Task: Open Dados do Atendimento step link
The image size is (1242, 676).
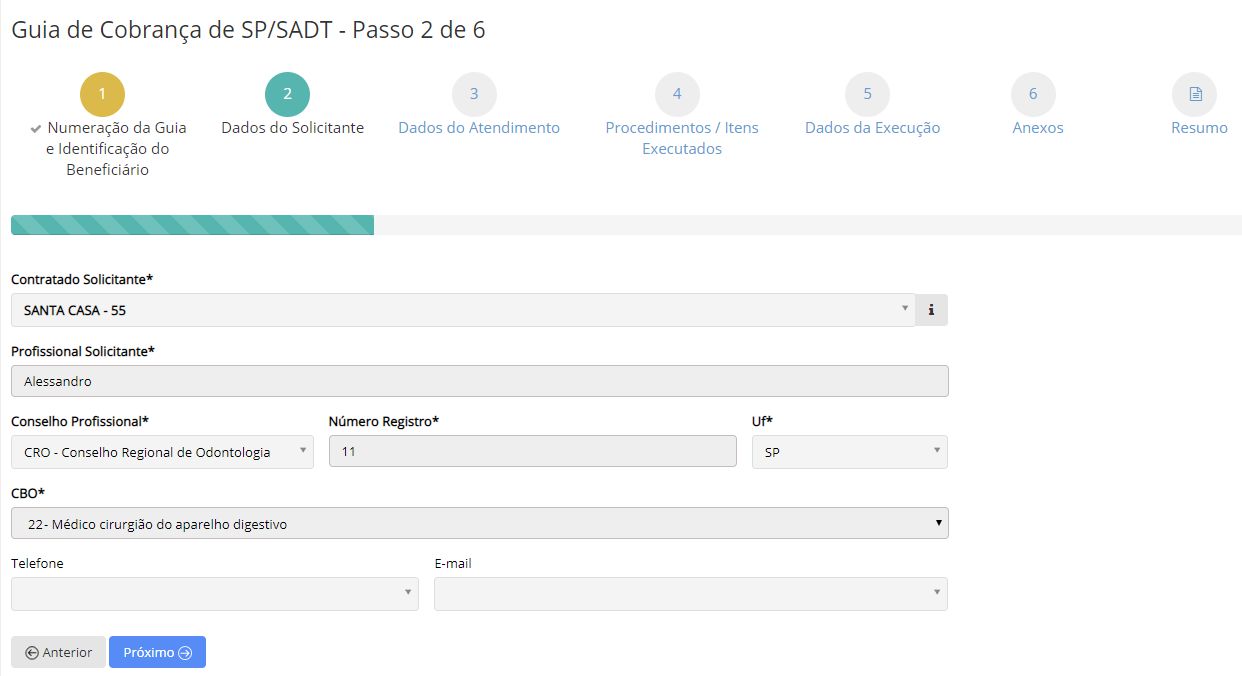Action: tap(479, 128)
